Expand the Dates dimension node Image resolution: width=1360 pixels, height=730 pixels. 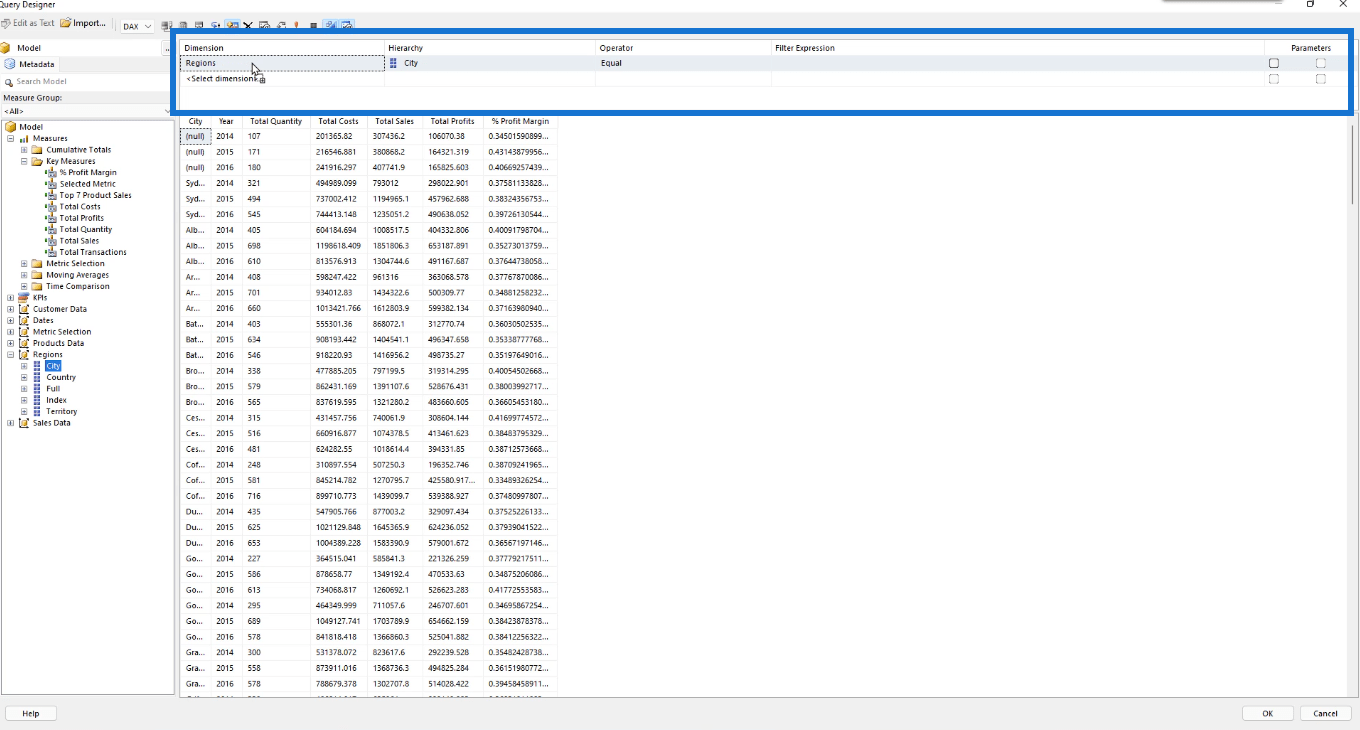click(11, 321)
